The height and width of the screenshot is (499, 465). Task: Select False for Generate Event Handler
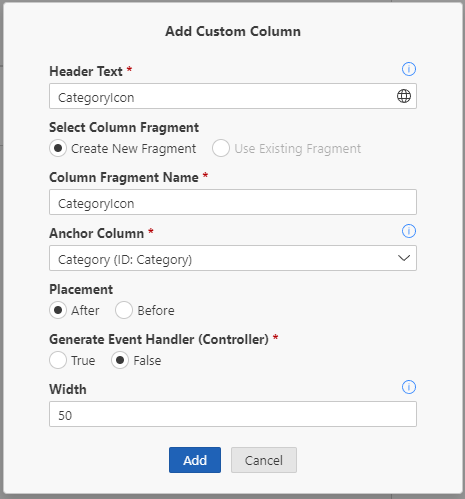pyautogui.click(x=120, y=360)
